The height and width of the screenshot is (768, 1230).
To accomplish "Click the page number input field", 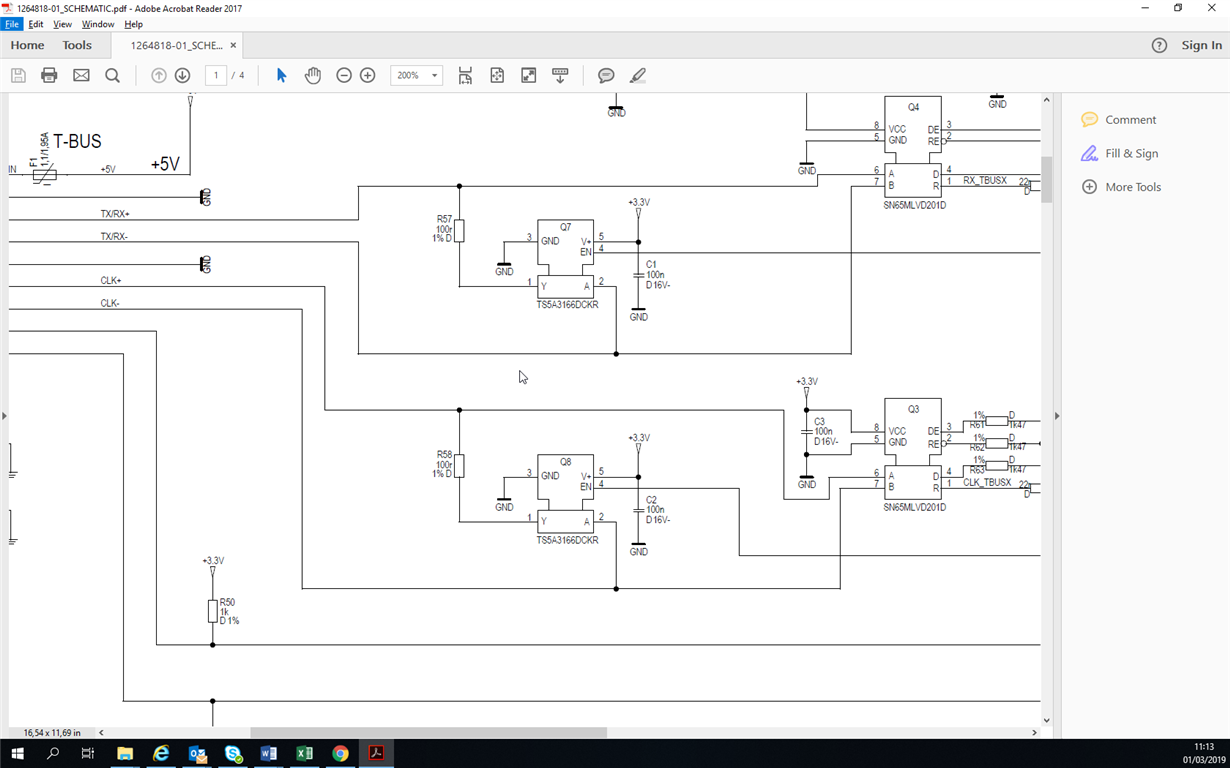I will tap(216, 75).
